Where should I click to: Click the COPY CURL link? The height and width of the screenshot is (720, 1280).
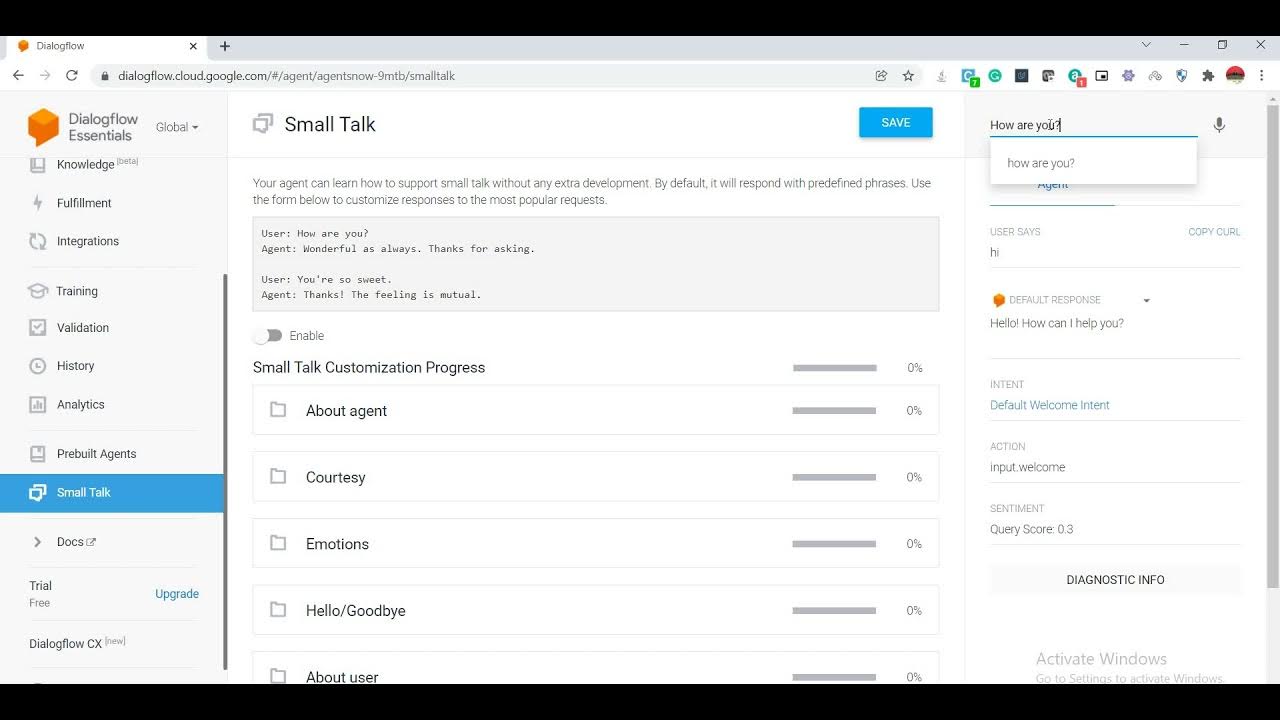point(1214,232)
